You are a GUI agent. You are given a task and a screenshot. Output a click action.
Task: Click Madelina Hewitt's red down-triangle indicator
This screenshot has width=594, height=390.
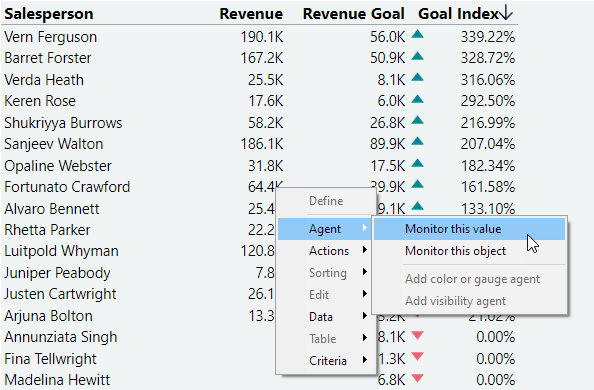pyautogui.click(x=417, y=378)
